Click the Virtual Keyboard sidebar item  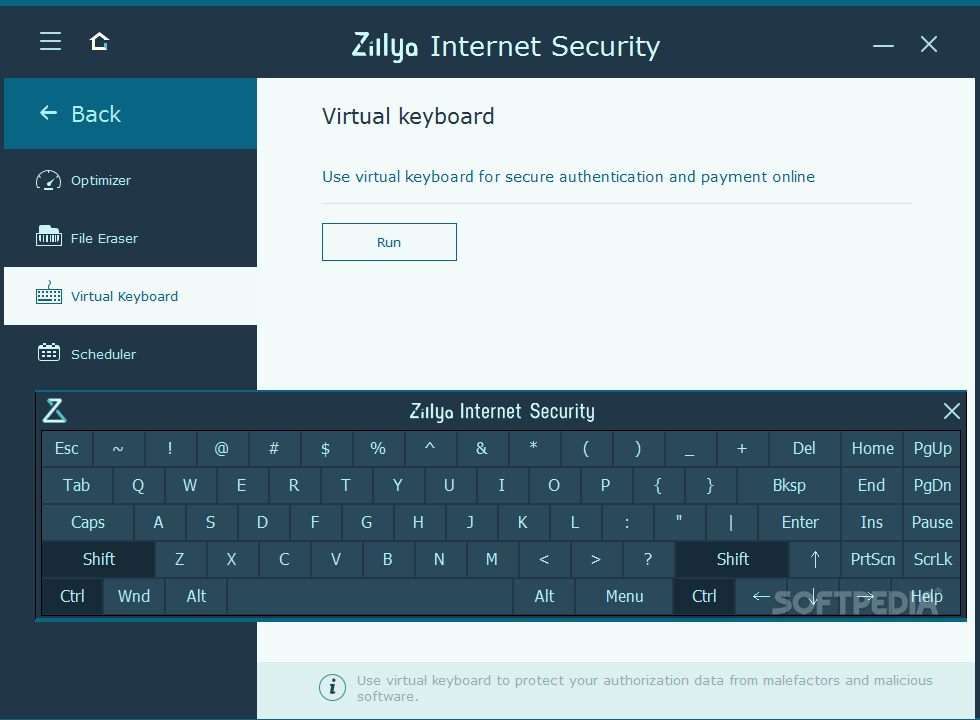[124, 297]
